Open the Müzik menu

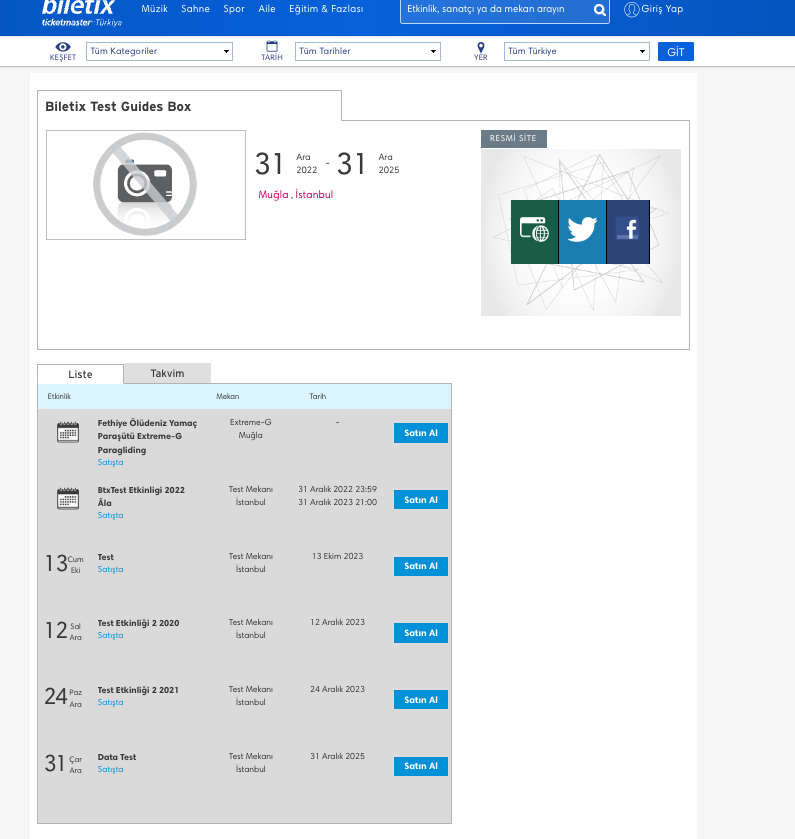coord(155,9)
